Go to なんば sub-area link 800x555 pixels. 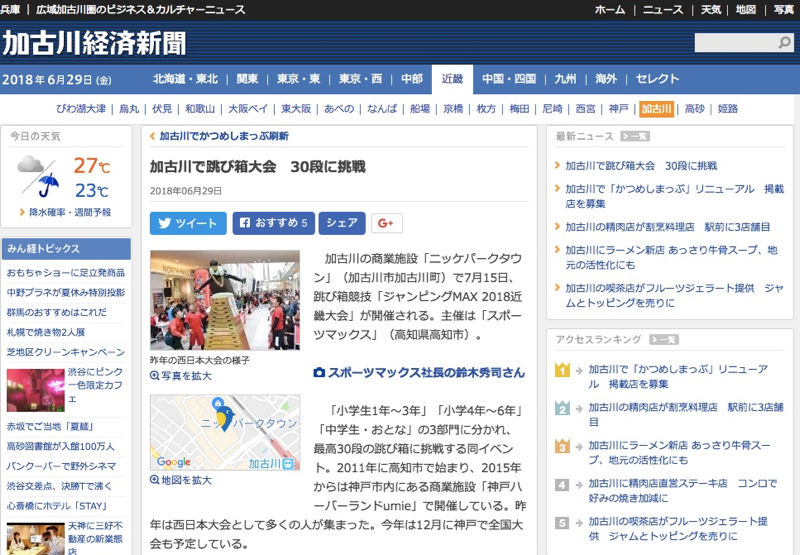(x=382, y=109)
